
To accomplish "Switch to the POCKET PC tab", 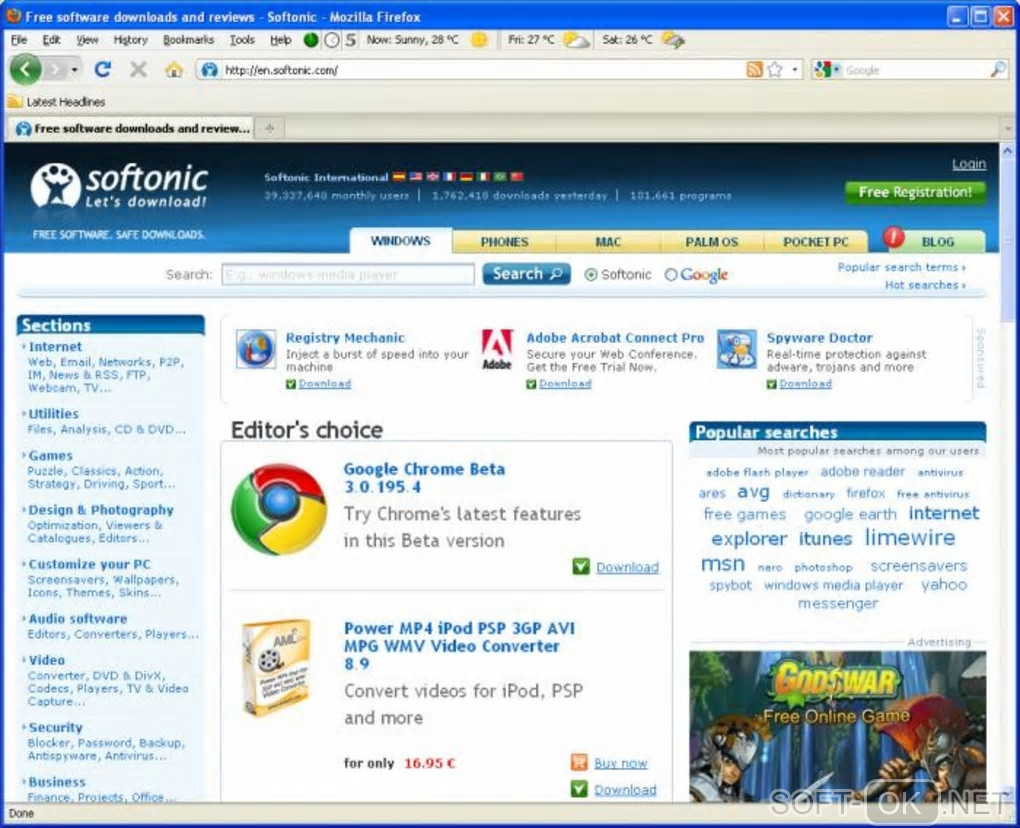I will [x=816, y=241].
